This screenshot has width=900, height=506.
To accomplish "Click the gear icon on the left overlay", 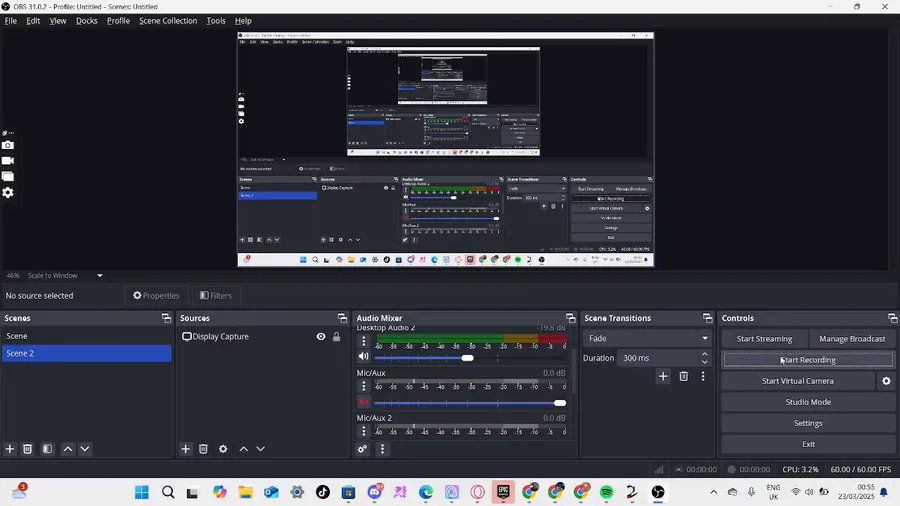I will [7, 192].
